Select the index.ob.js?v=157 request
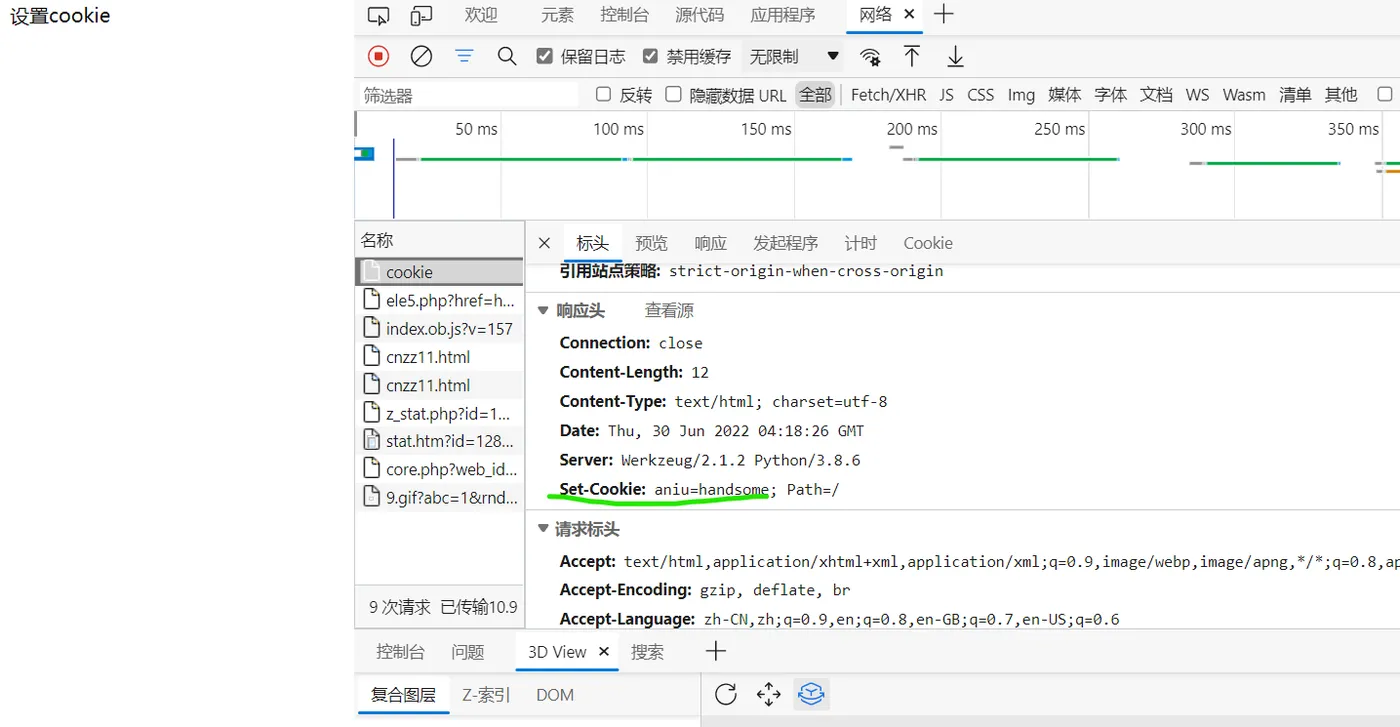The width and height of the screenshot is (1400, 727). click(439, 328)
